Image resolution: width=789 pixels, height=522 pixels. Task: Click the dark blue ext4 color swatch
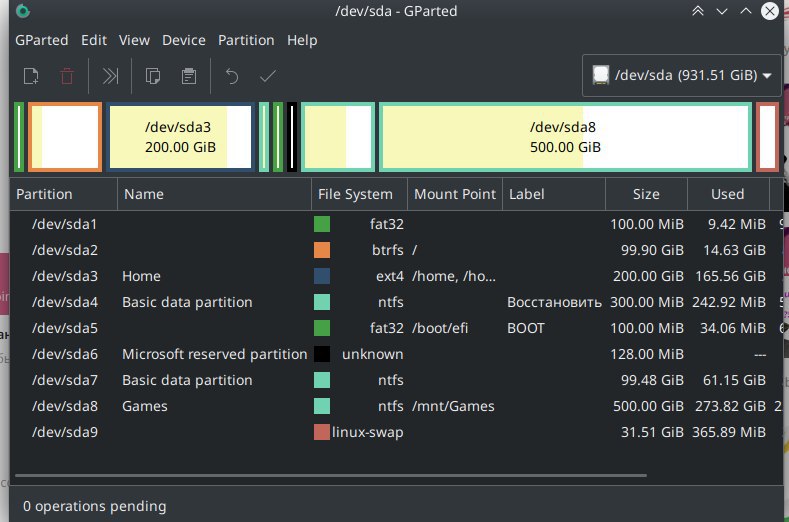coord(322,276)
